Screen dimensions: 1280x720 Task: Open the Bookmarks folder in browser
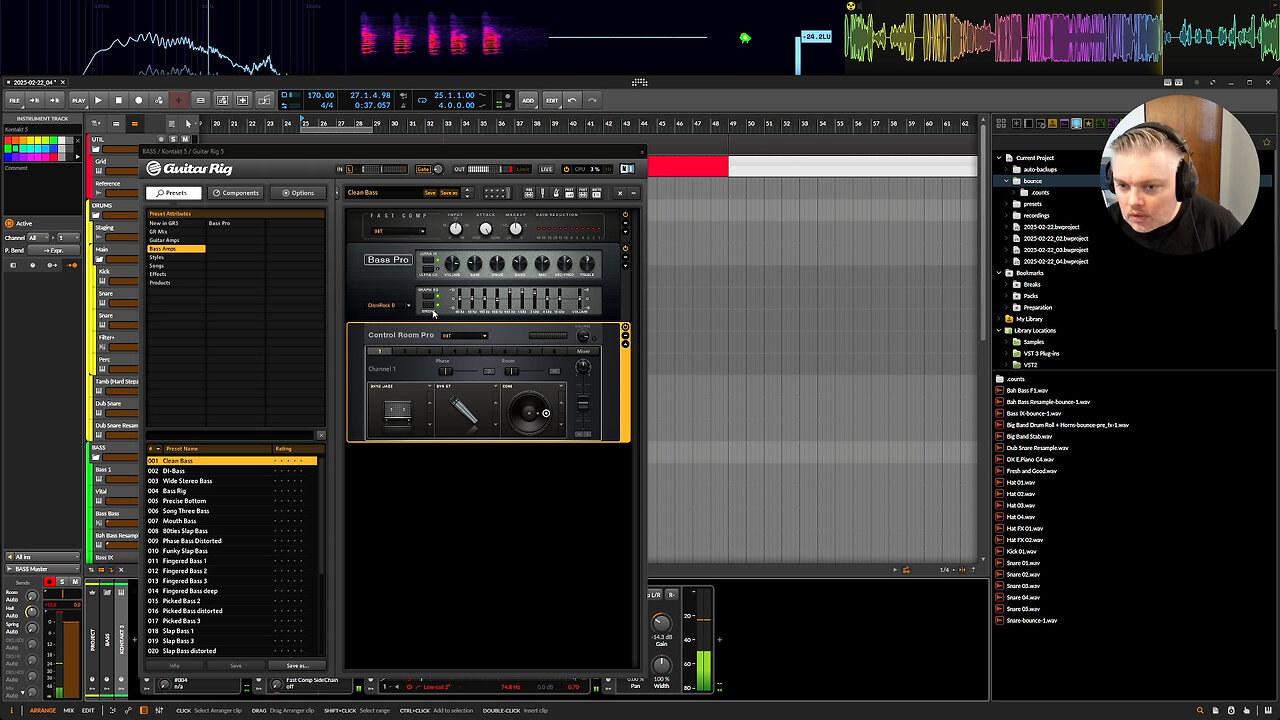(1029, 273)
